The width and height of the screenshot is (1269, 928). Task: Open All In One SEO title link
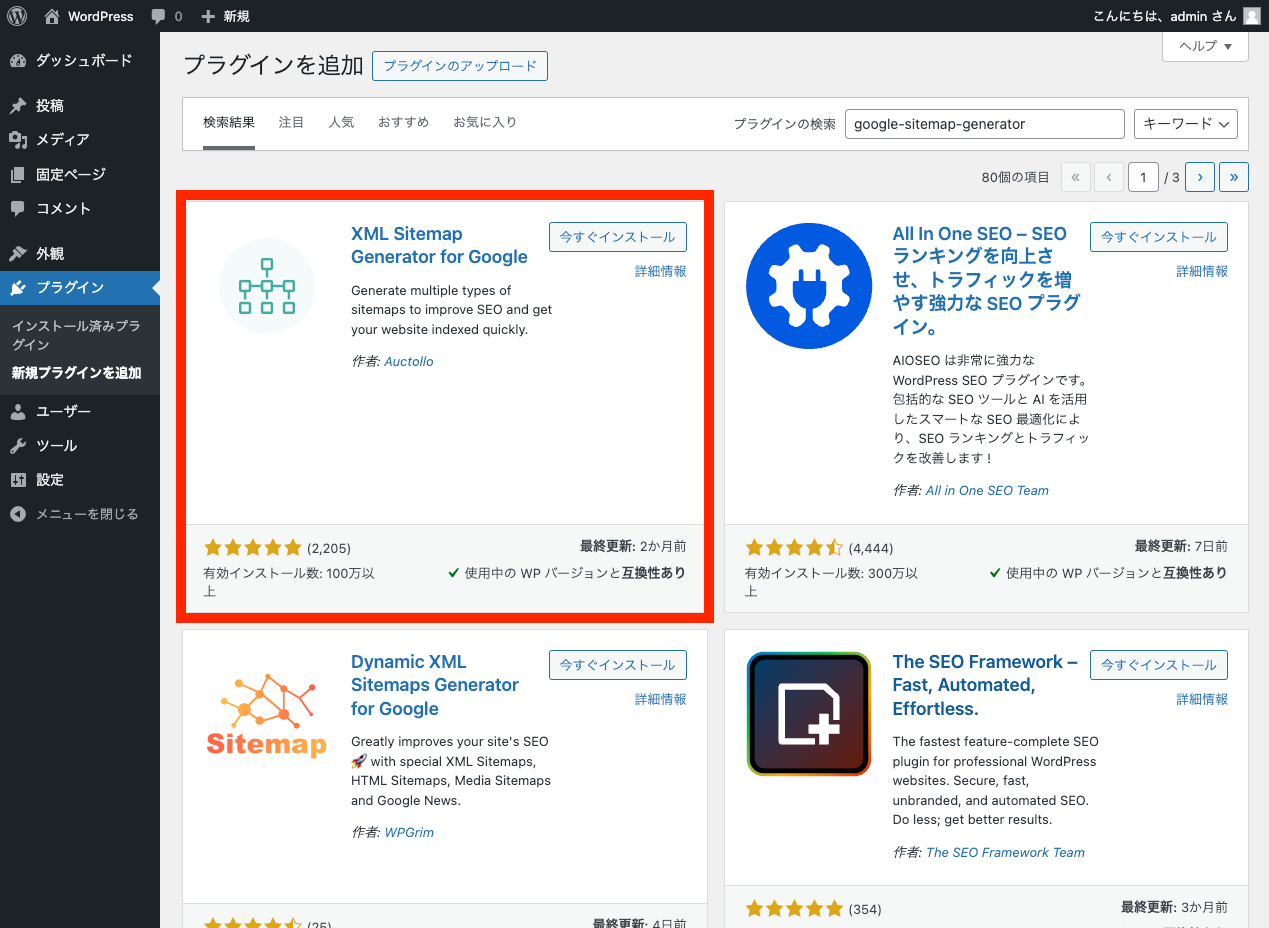click(986, 280)
